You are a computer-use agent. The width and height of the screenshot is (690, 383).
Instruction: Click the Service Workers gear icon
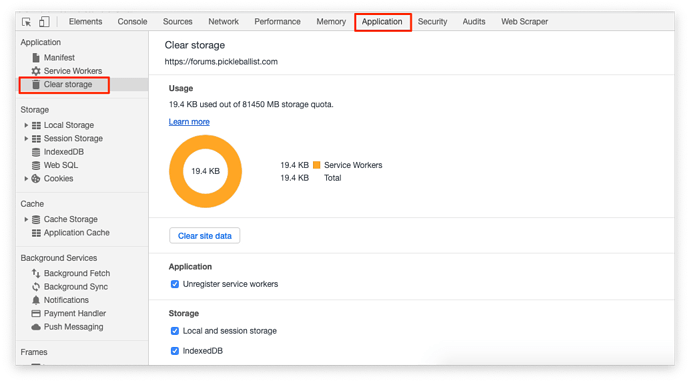pos(36,71)
